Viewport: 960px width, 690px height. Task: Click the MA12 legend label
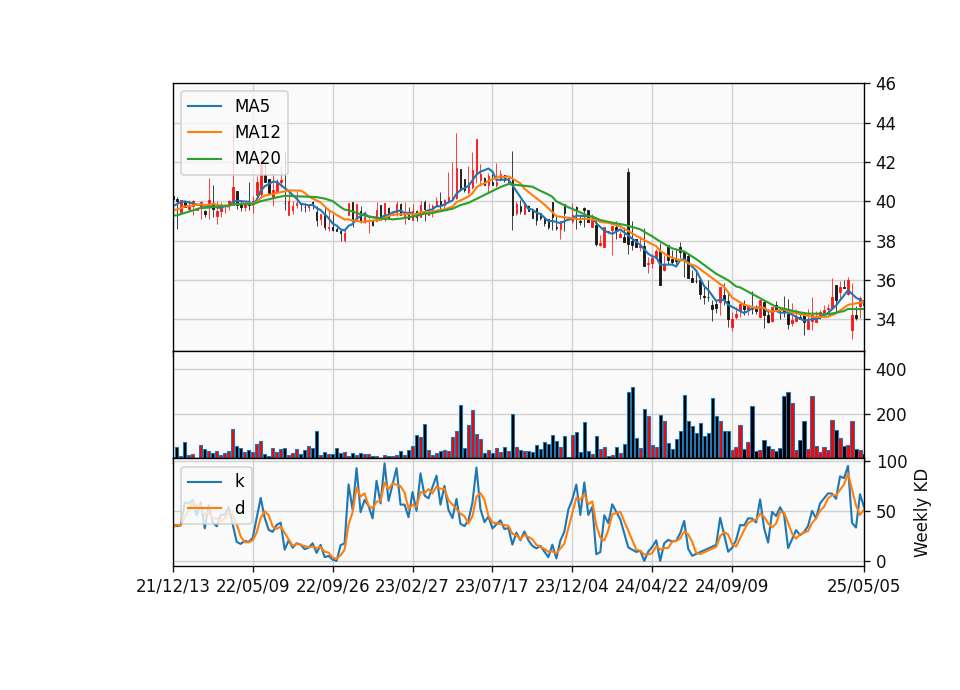tap(258, 132)
